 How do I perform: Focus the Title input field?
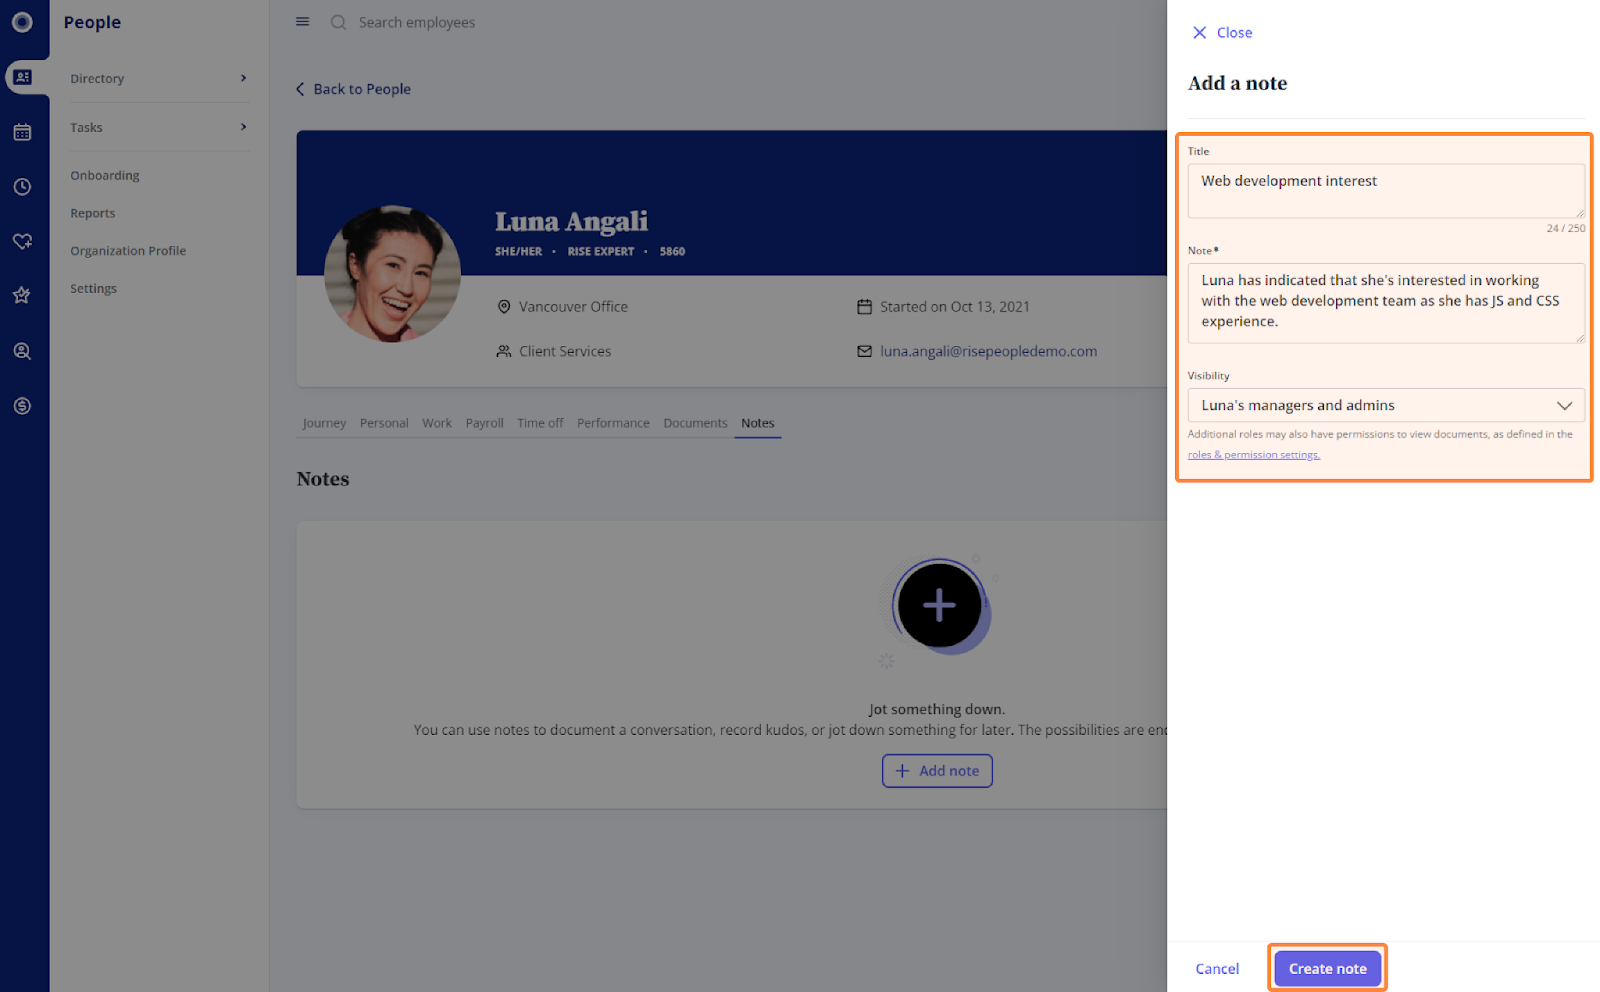pos(1386,191)
